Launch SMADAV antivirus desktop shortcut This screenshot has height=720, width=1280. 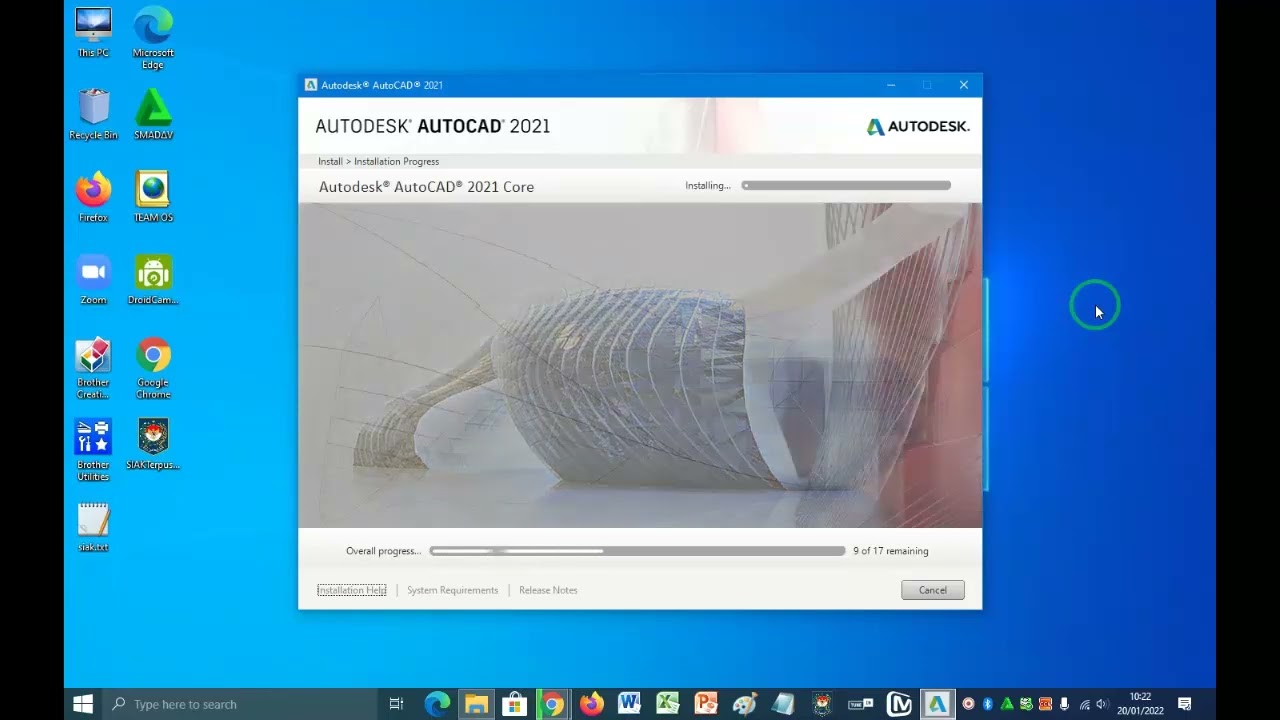(153, 114)
